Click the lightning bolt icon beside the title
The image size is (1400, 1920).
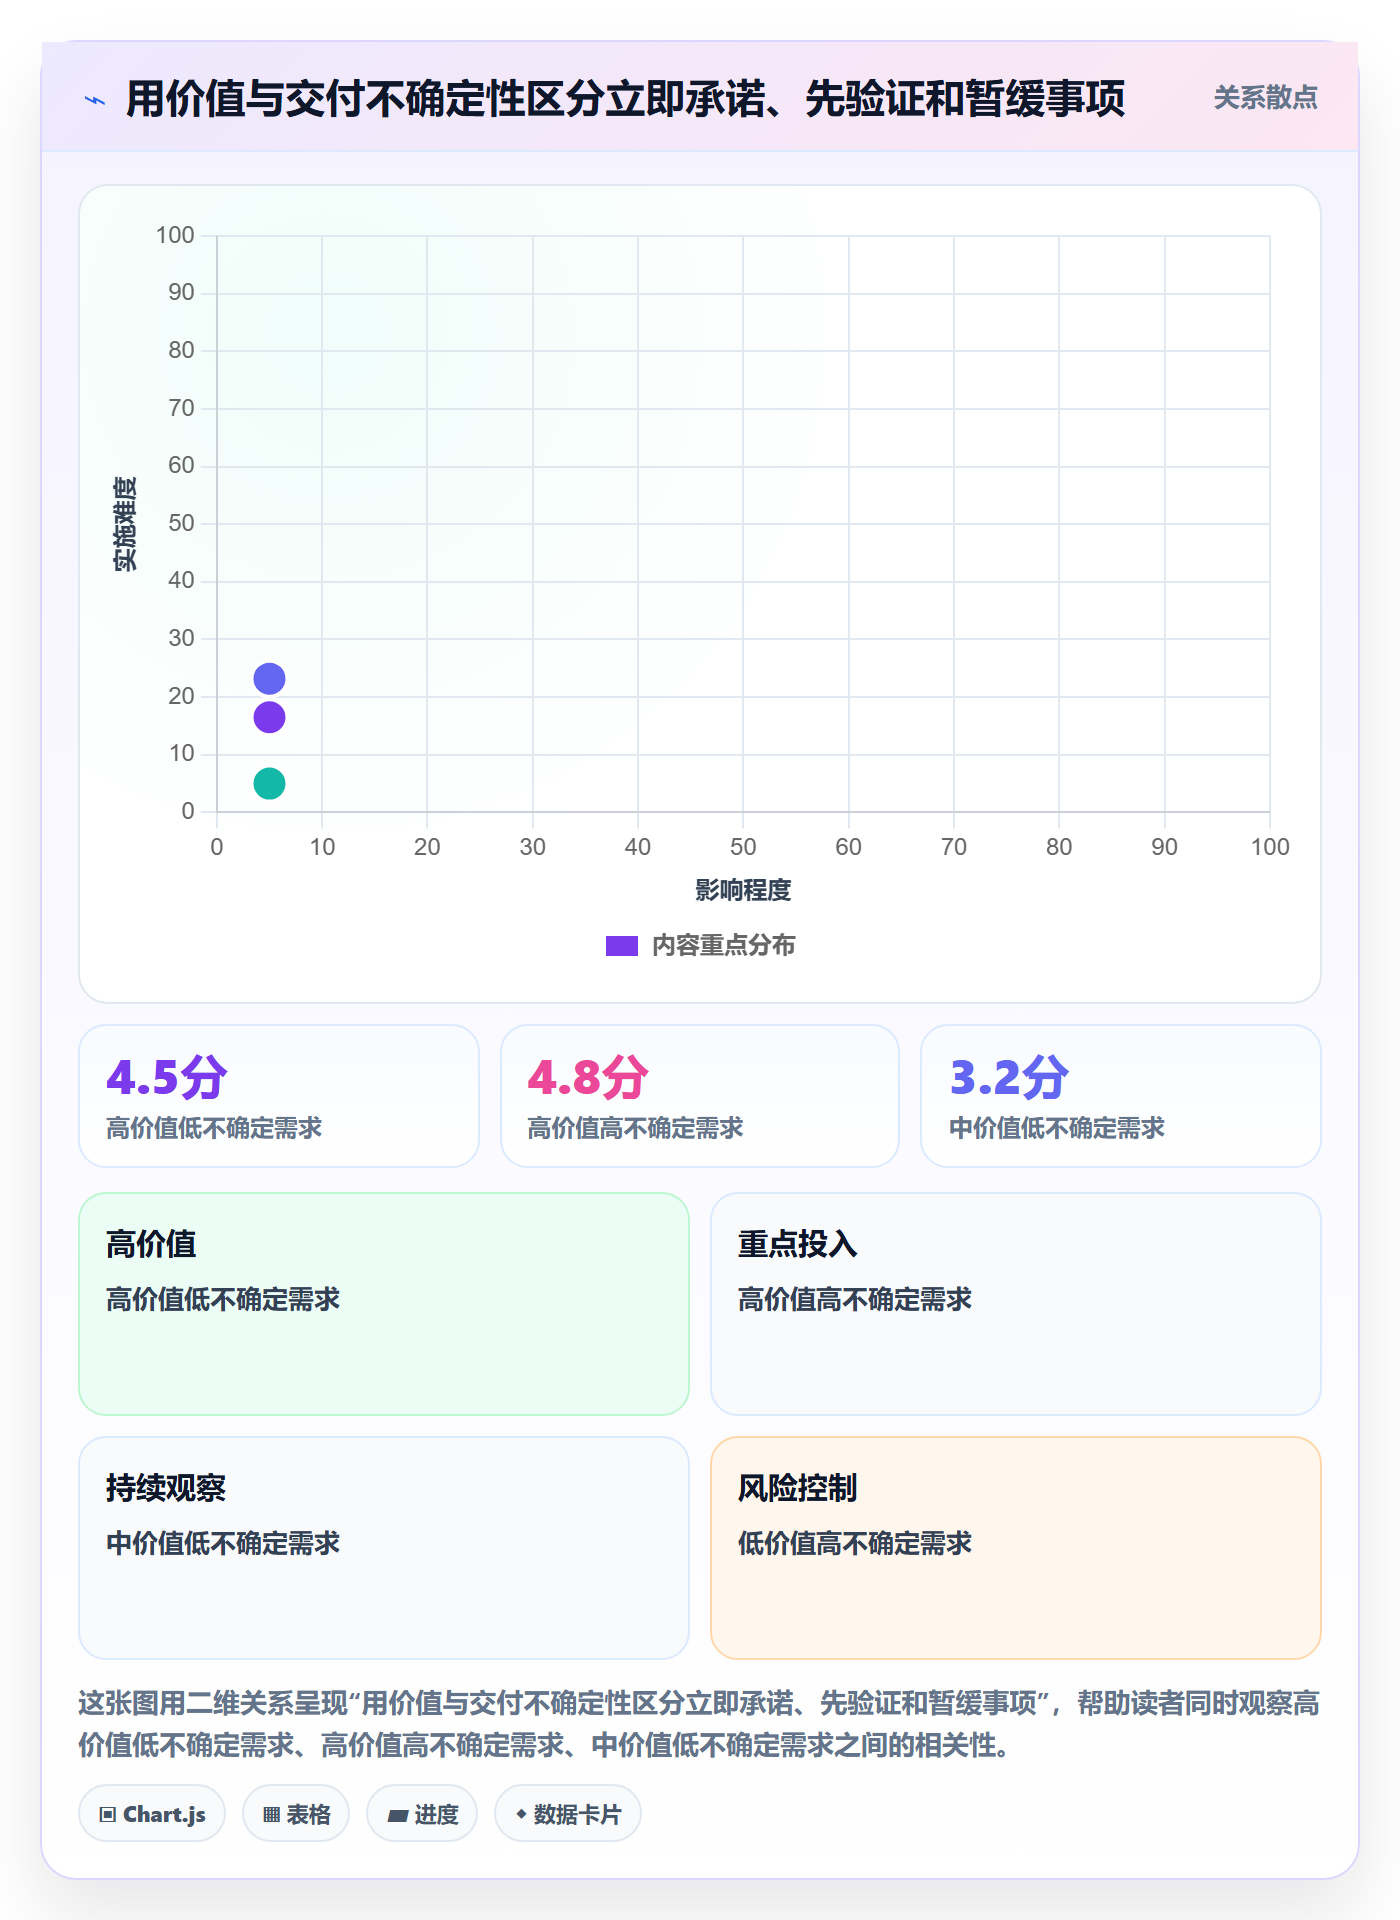point(95,100)
